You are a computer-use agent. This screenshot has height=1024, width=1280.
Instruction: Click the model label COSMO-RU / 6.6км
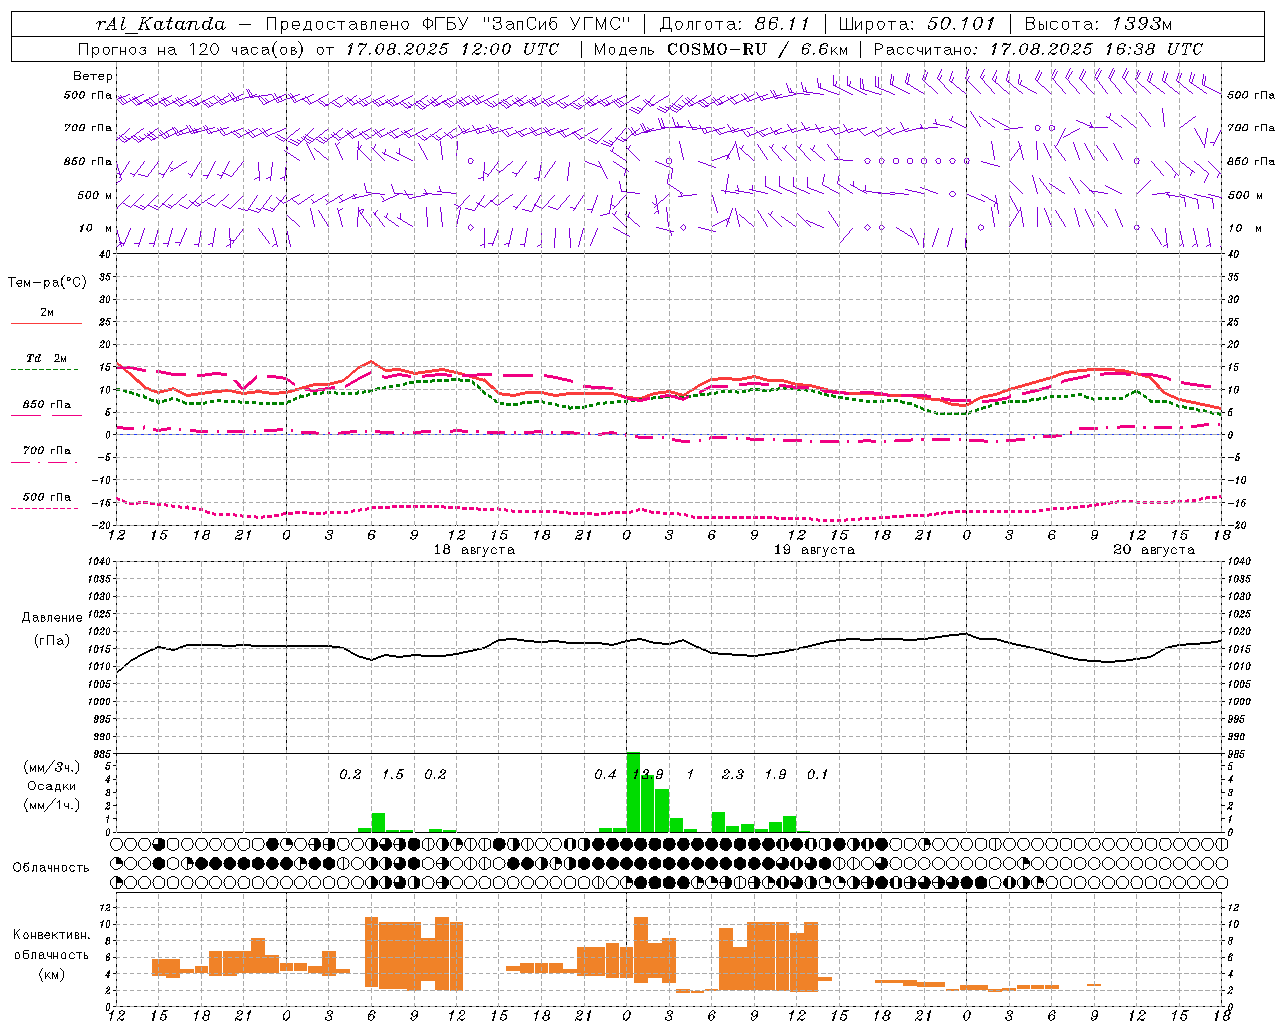(758, 49)
